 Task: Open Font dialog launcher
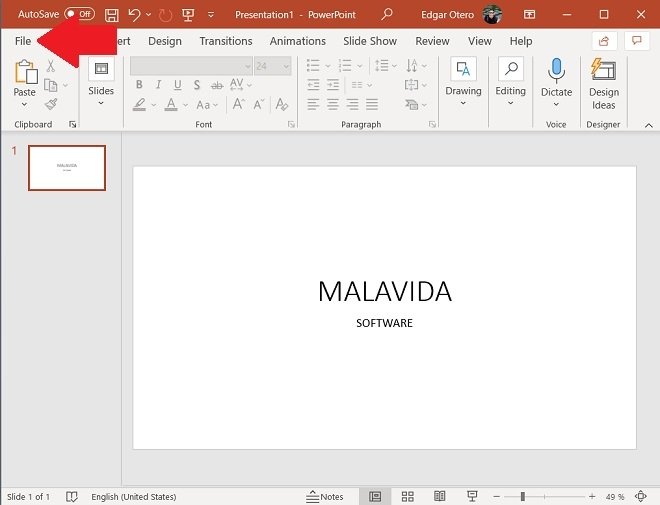pyautogui.click(x=291, y=124)
